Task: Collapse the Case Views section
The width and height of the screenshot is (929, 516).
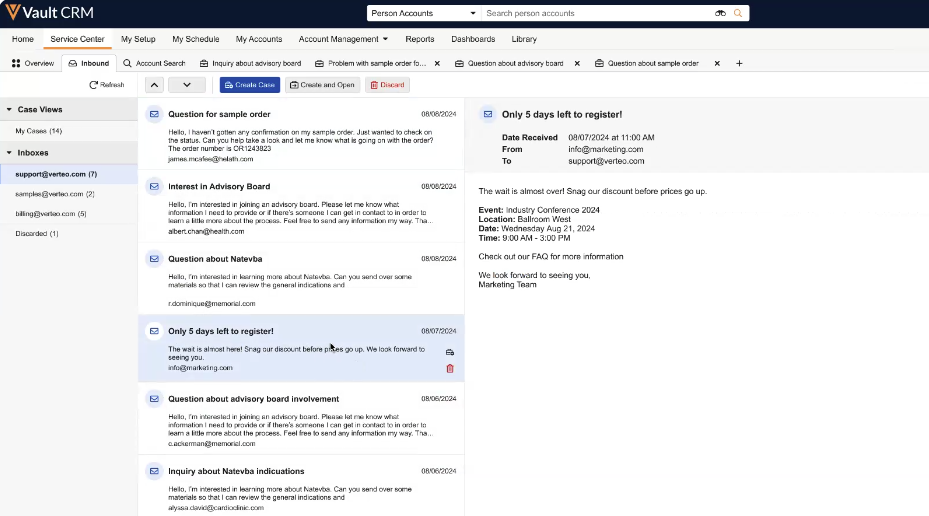Action: click(x=9, y=109)
